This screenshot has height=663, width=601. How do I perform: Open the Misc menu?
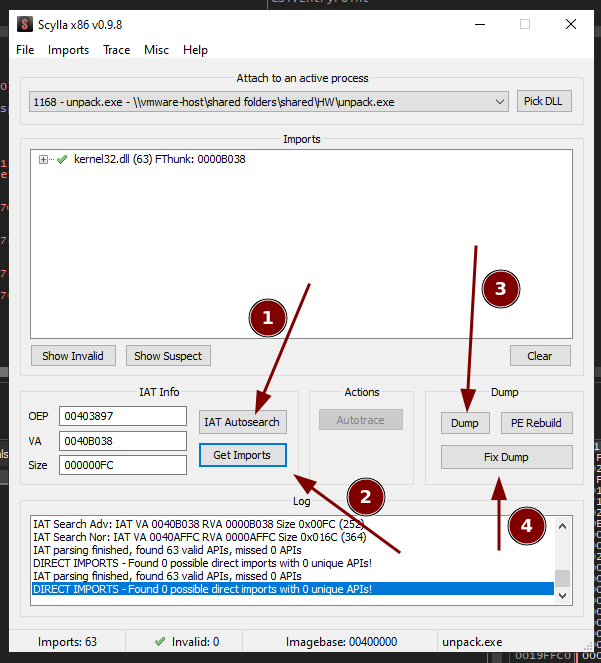156,50
